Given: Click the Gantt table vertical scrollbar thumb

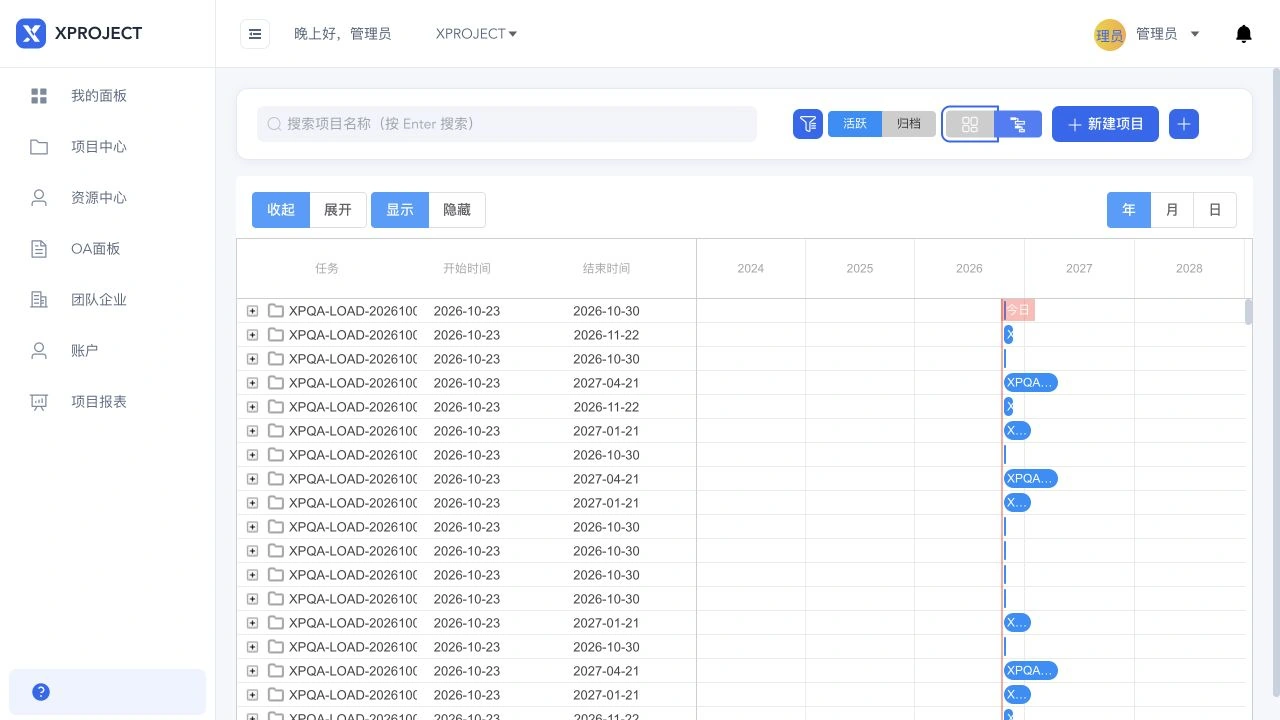Looking at the screenshot, I should [x=1248, y=311].
